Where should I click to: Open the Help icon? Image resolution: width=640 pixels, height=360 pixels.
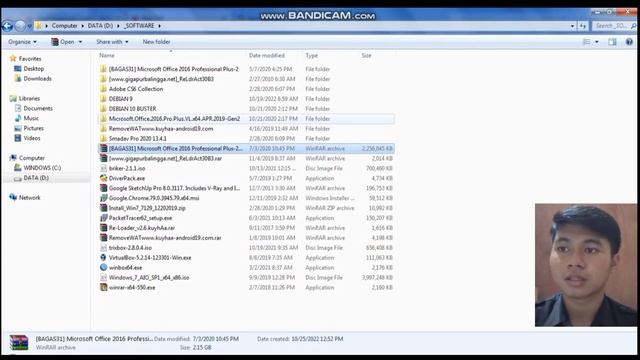point(629,42)
